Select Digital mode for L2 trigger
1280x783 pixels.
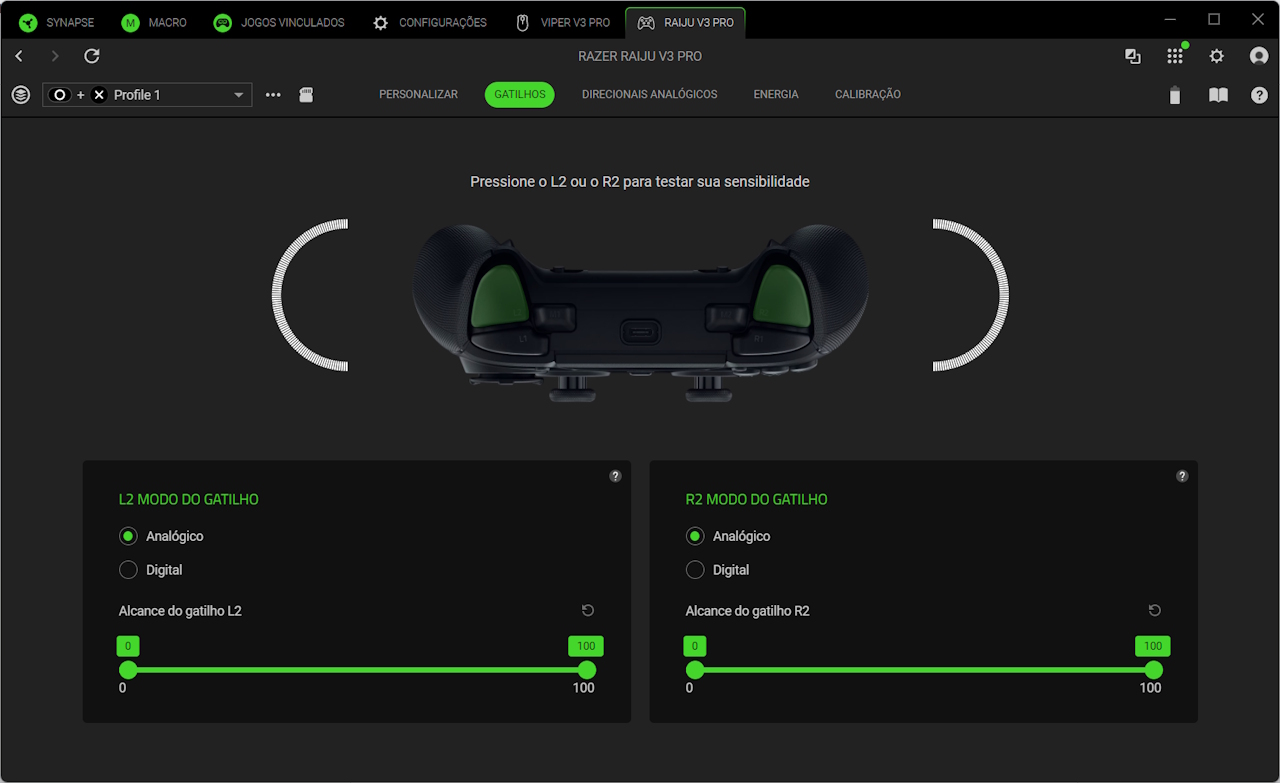point(128,569)
